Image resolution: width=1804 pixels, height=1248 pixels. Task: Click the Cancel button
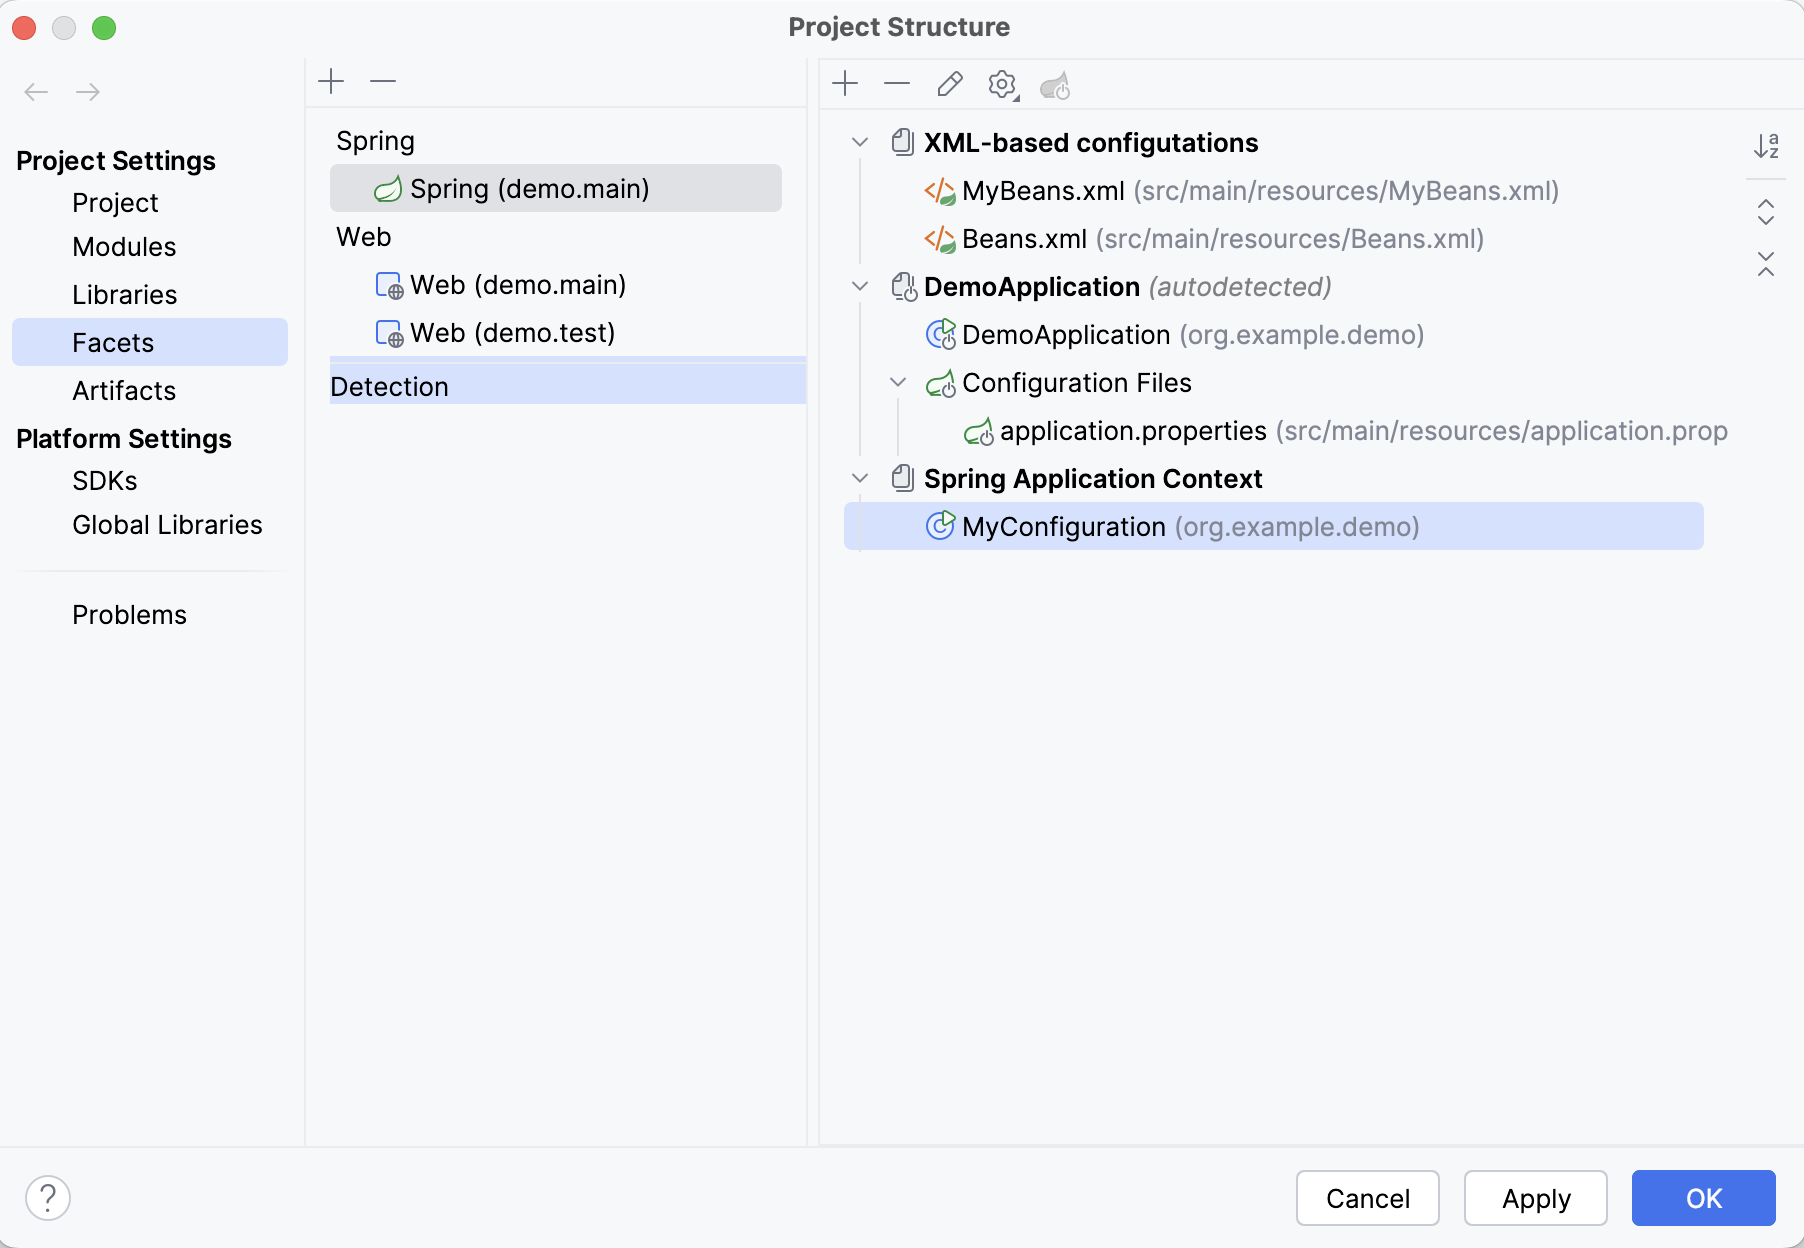(x=1367, y=1198)
